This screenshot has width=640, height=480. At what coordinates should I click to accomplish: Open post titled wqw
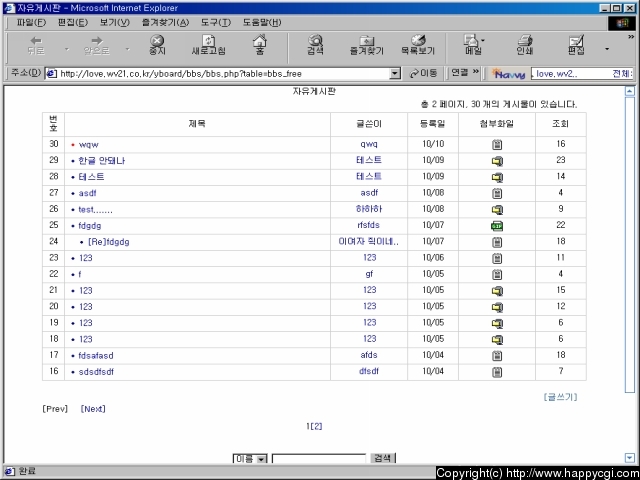point(89,144)
